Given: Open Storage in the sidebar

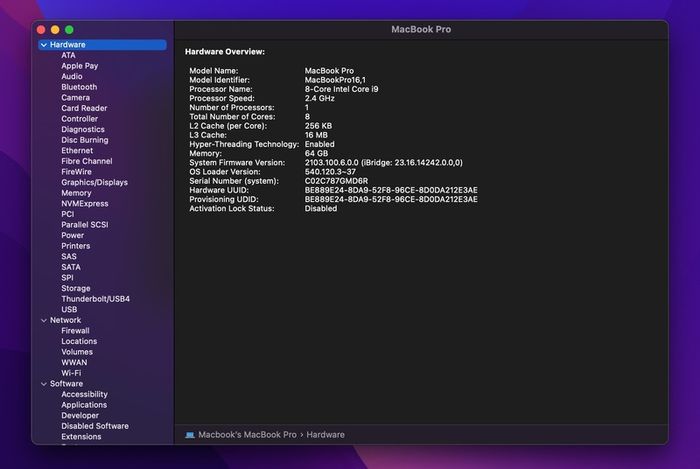Looking at the screenshot, I should (x=75, y=288).
